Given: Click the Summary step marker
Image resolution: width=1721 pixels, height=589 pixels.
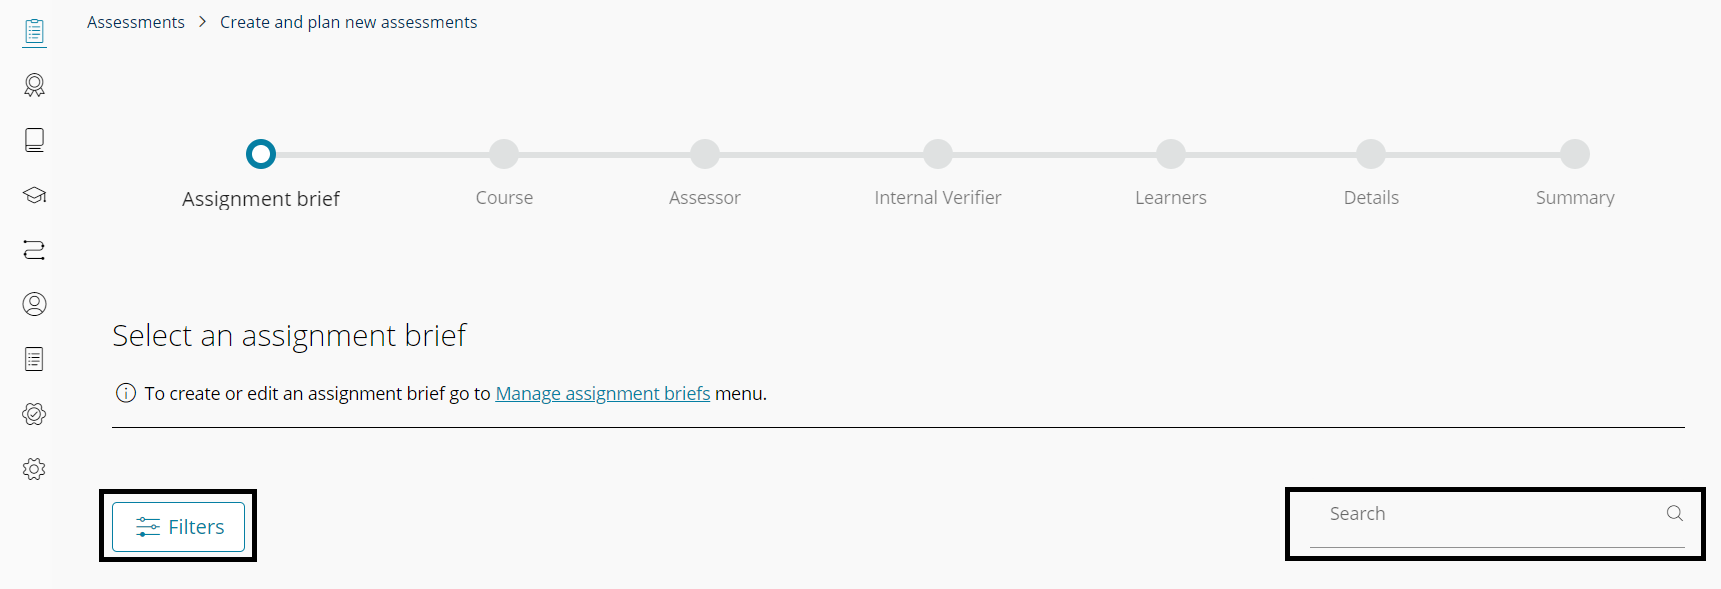Looking at the screenshot, I should tap(1575, 154).
